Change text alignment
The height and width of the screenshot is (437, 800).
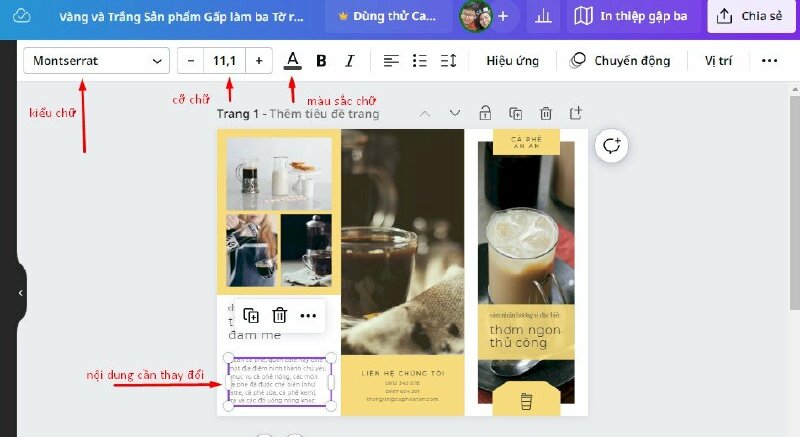[x=391, y=61]
